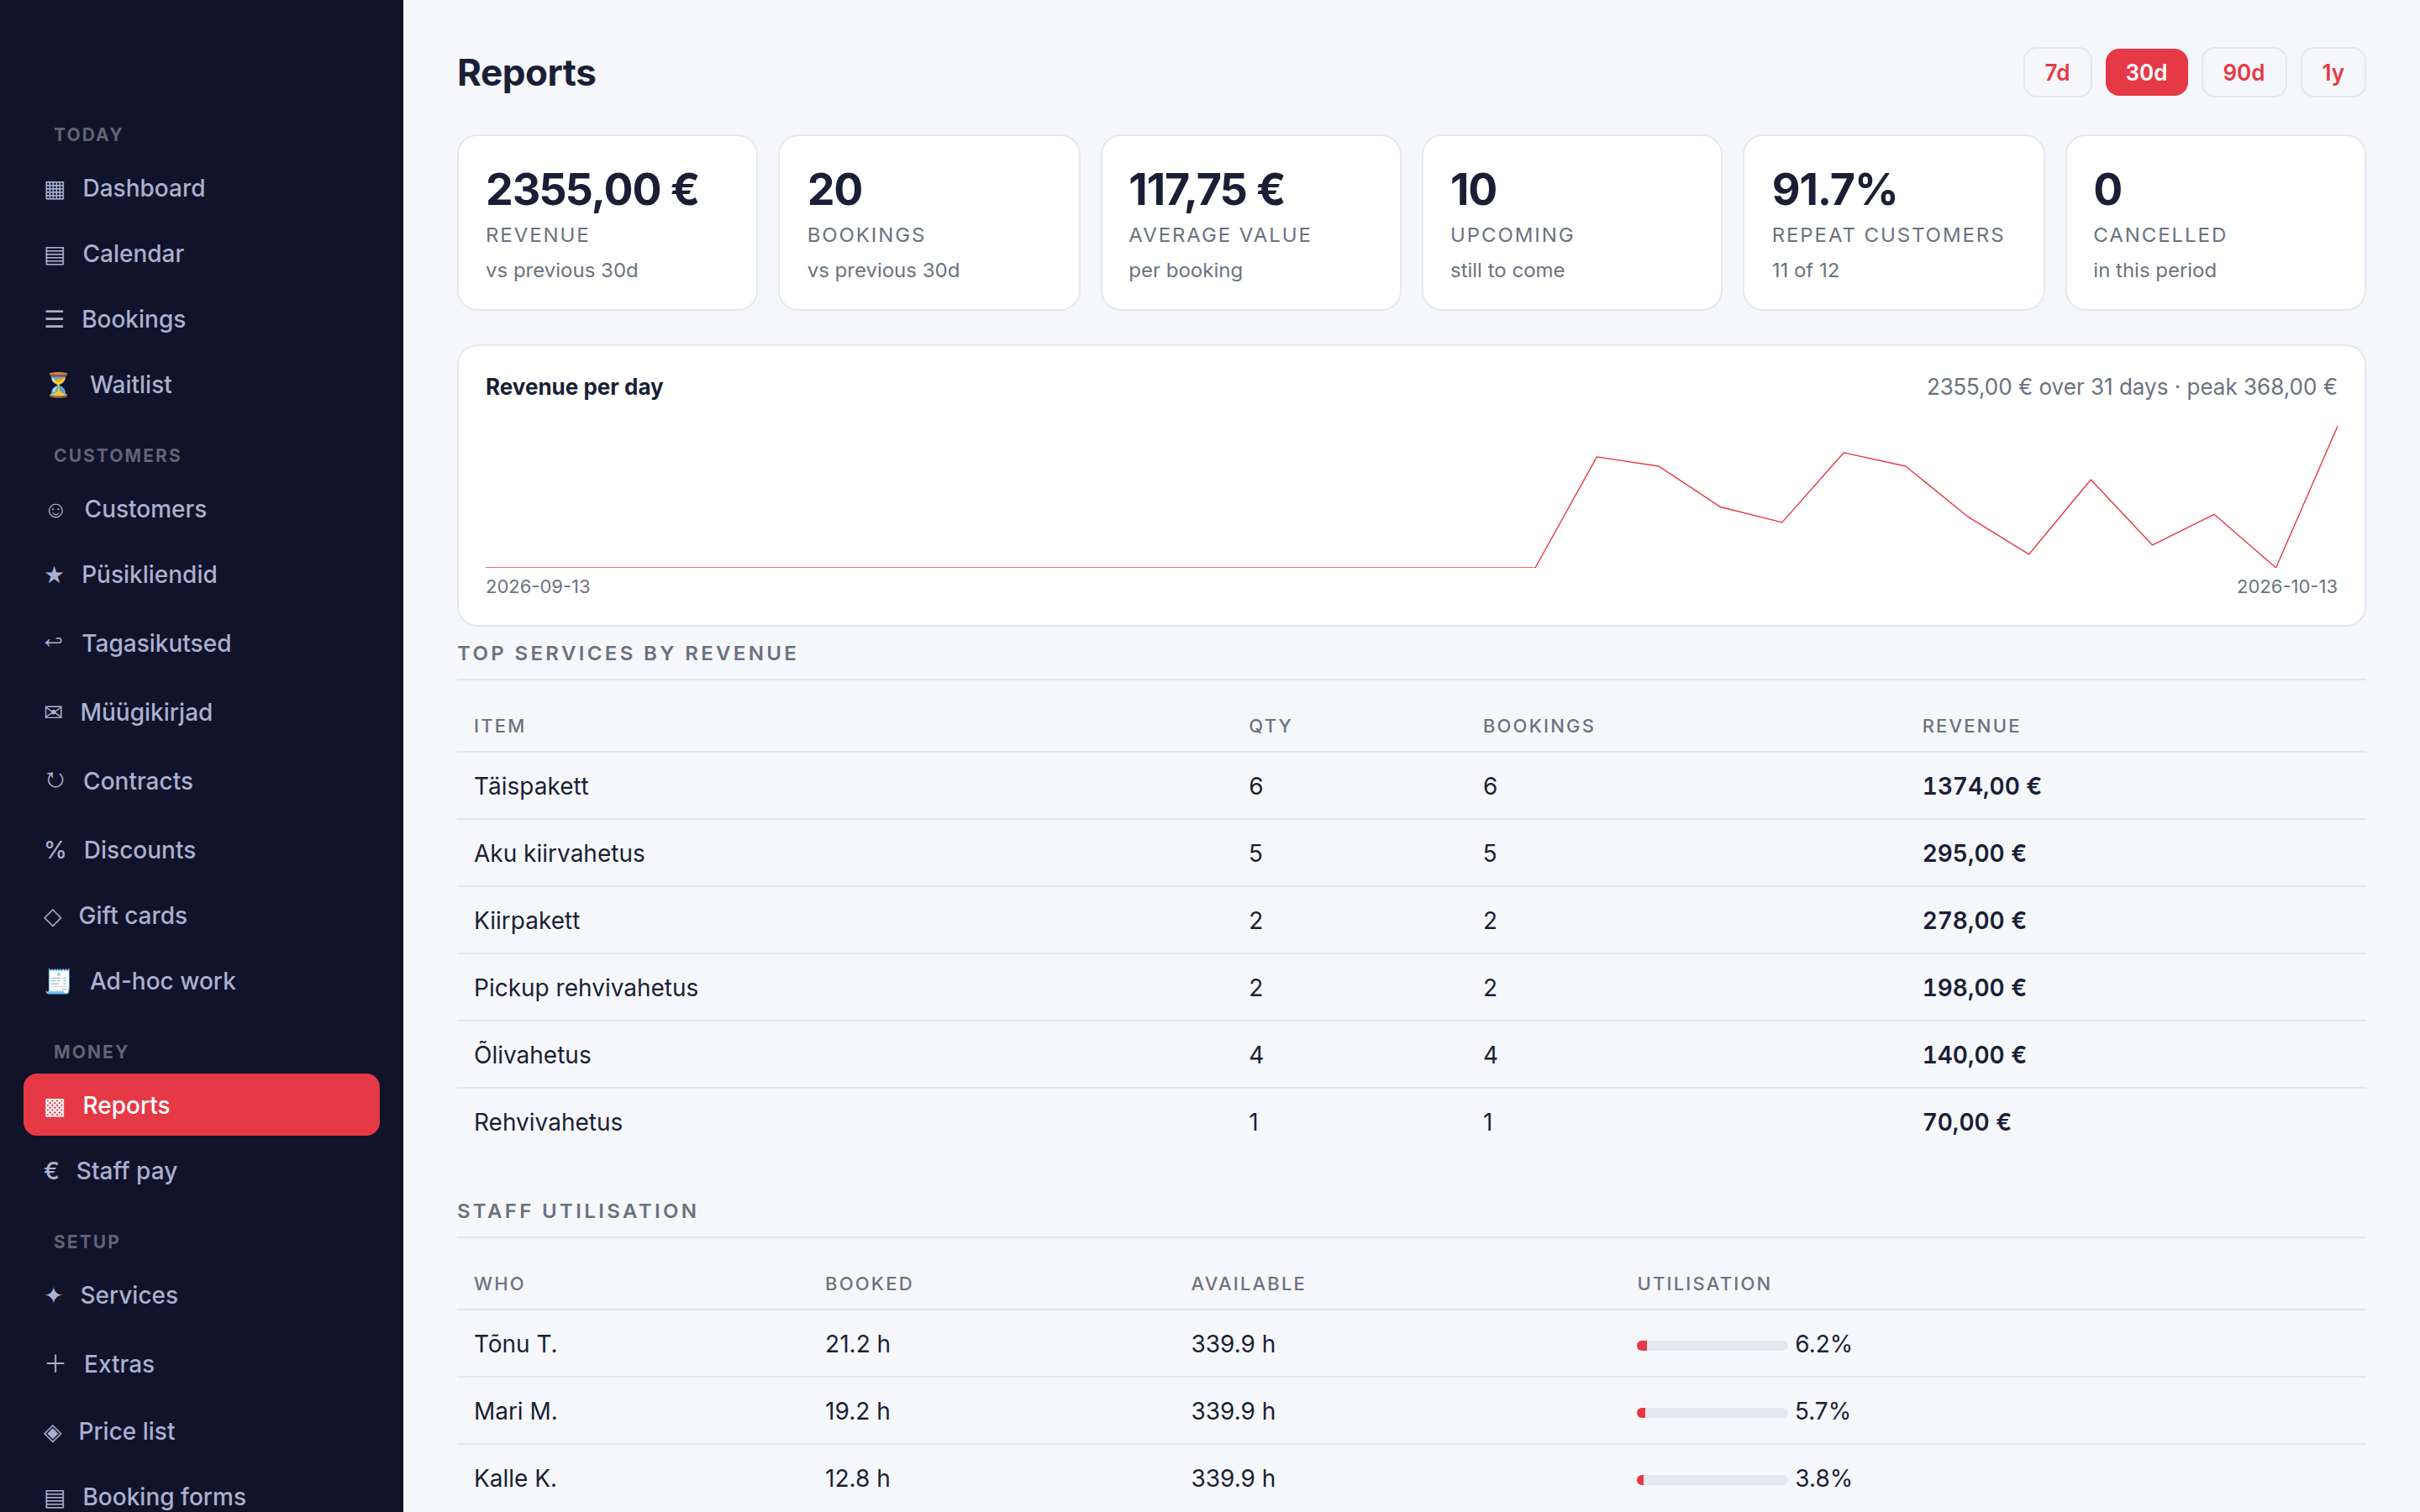Switch report range to 7d

2056,73
